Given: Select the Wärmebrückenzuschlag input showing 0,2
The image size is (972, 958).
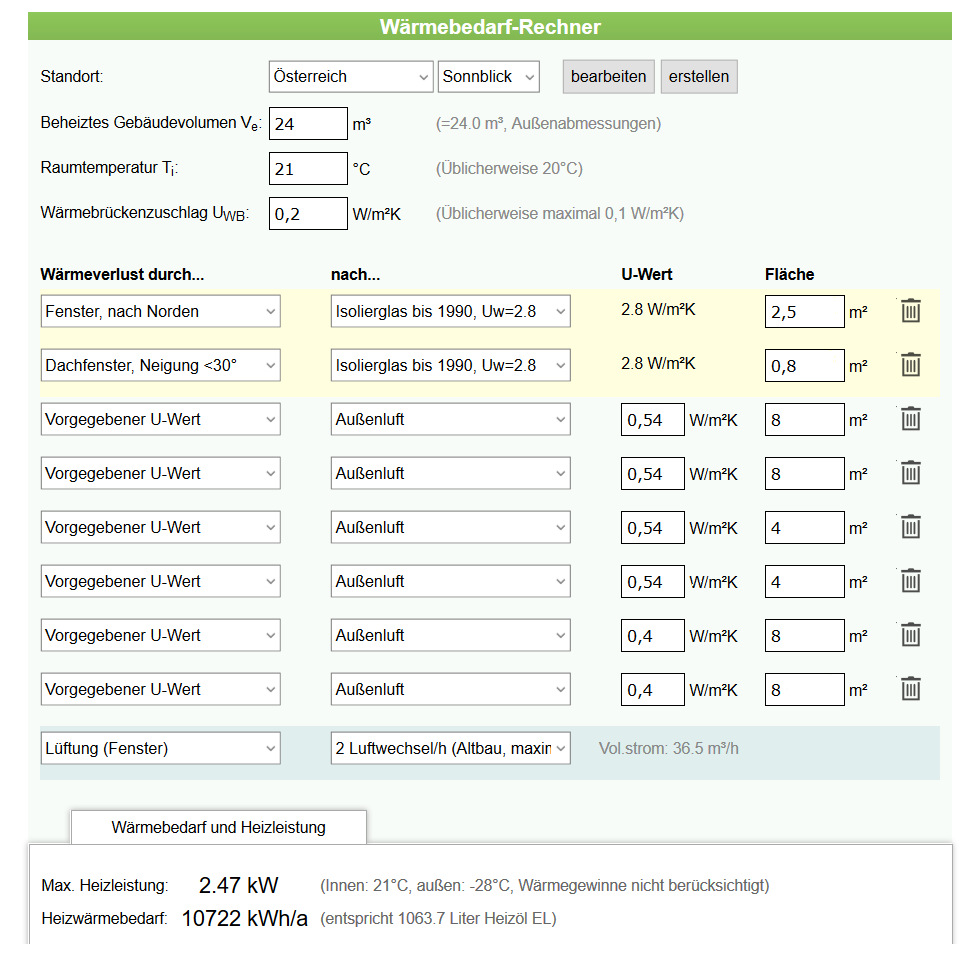Looking at the screenshot, I should coord(308,213).
